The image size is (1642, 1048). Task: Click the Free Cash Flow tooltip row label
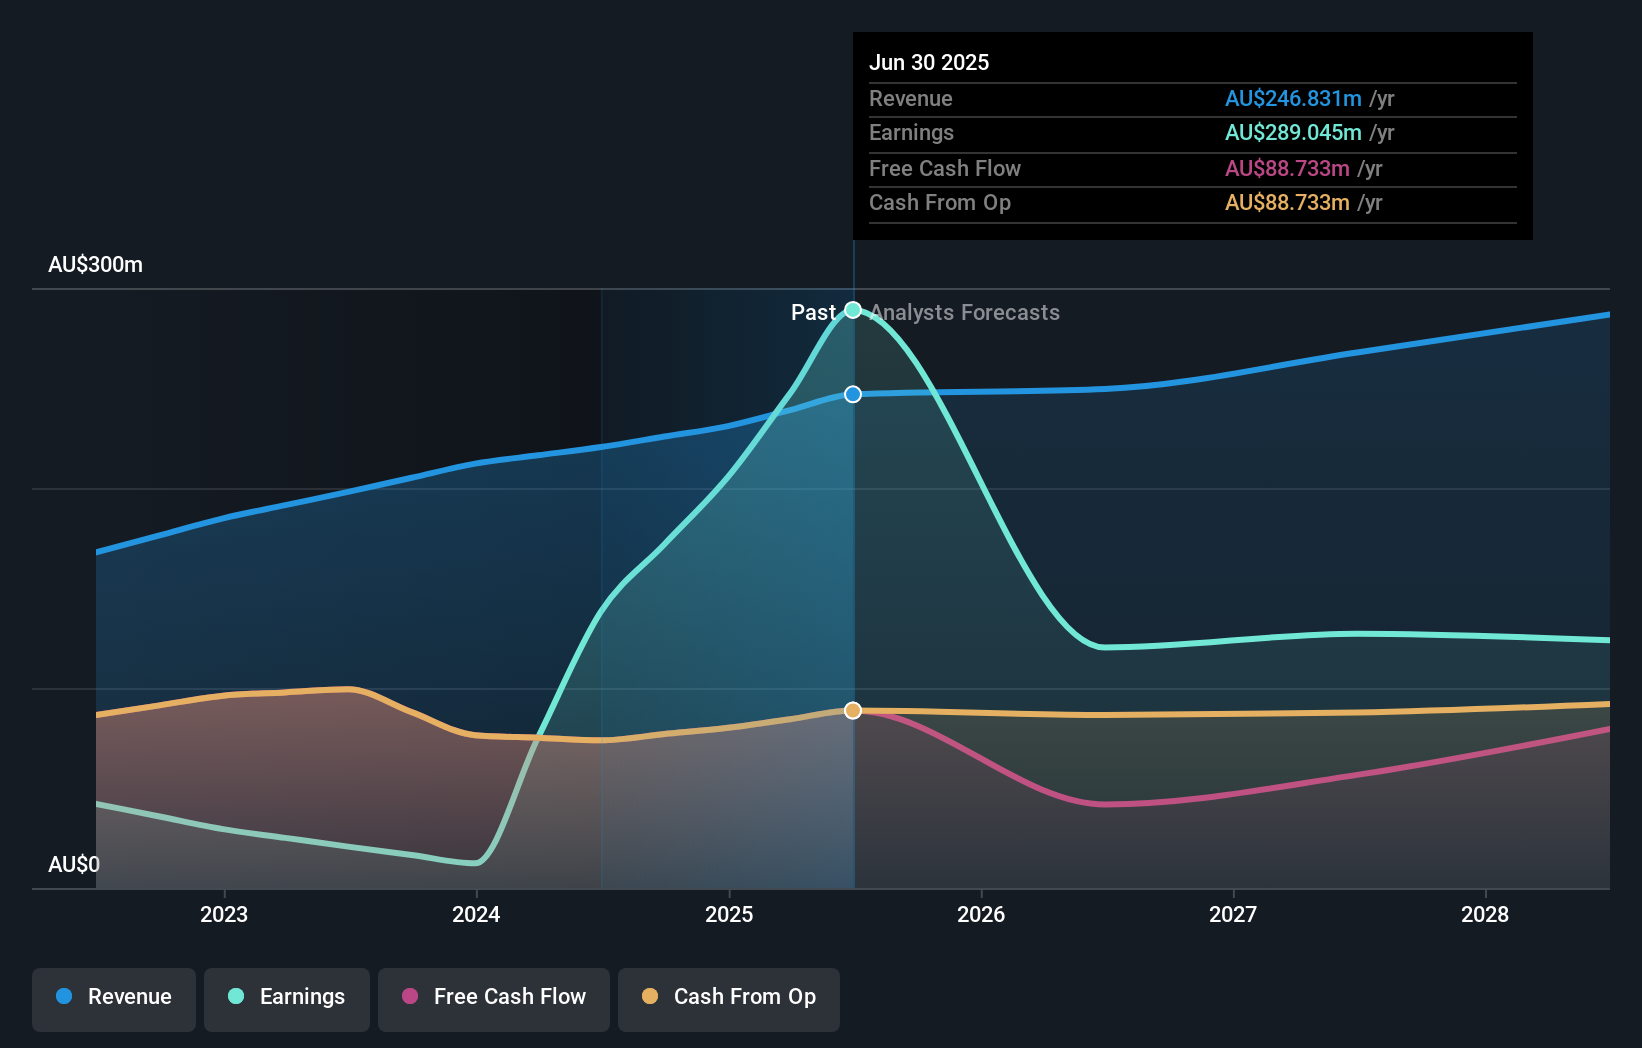(945, 168)
